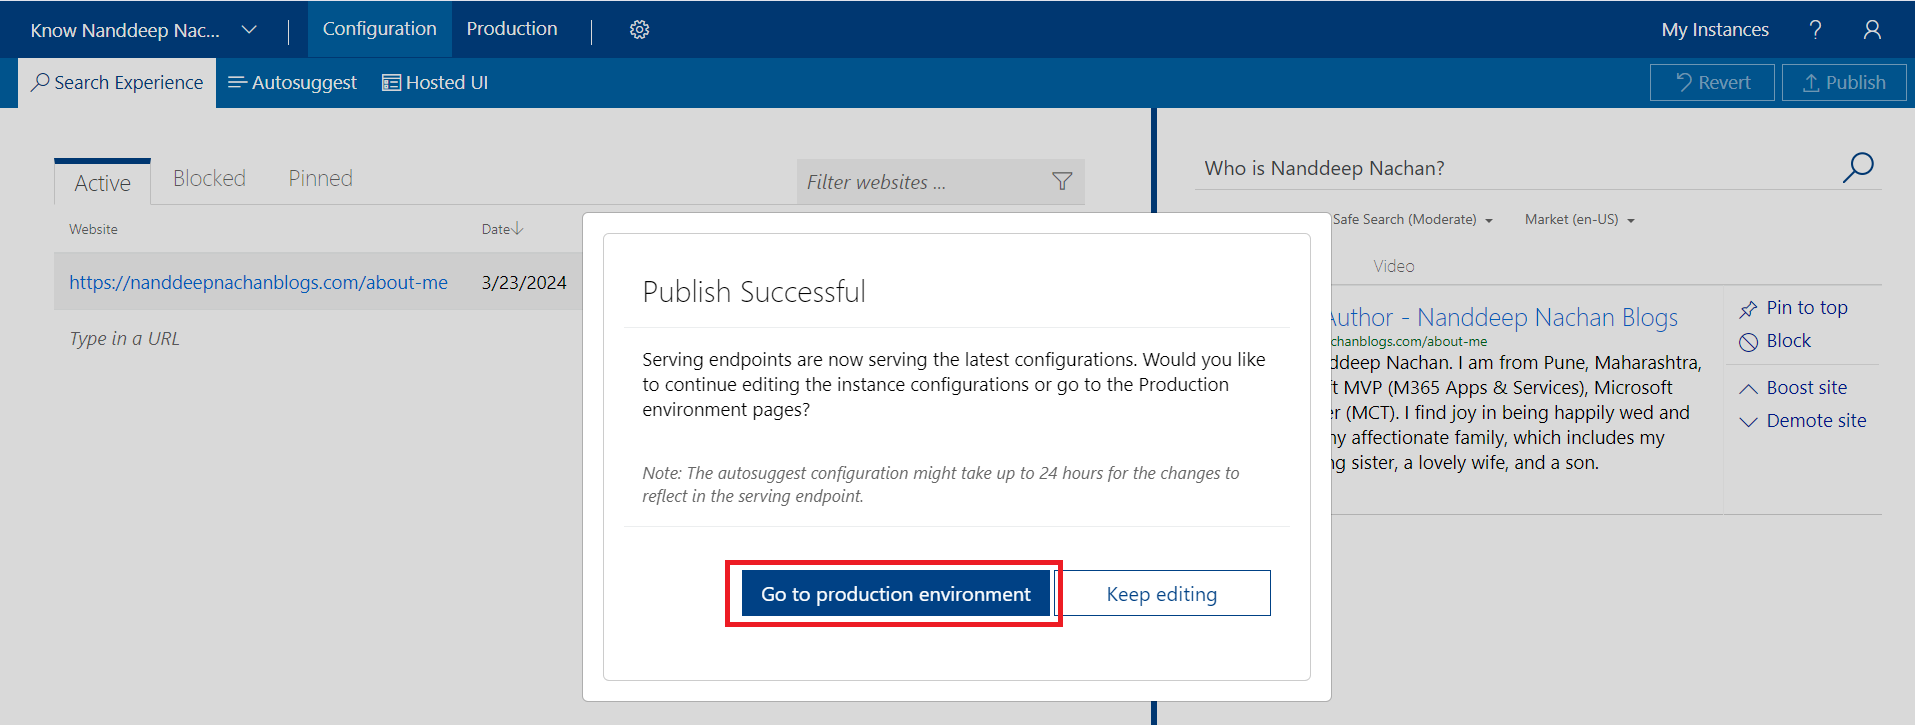The height and width of the screenshot is (725, 1915).
Task: Choose Keep editing in the dialog
Action: click(1161, 594)
